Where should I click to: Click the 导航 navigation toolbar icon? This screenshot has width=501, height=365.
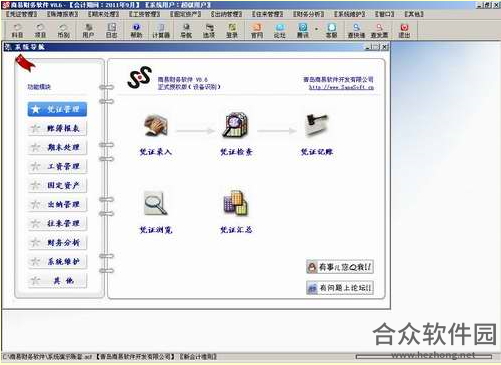[x=186, y=31]
